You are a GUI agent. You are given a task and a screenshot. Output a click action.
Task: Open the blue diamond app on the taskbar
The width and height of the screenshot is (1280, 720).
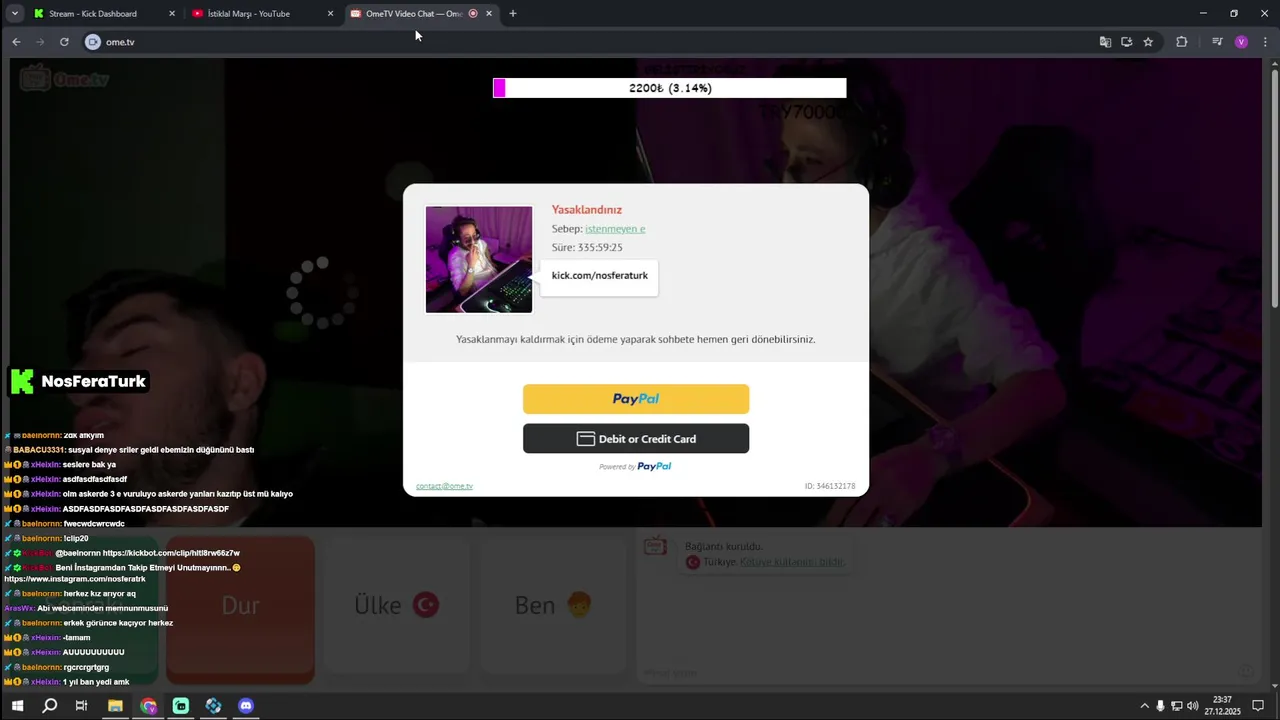[213, 706]
